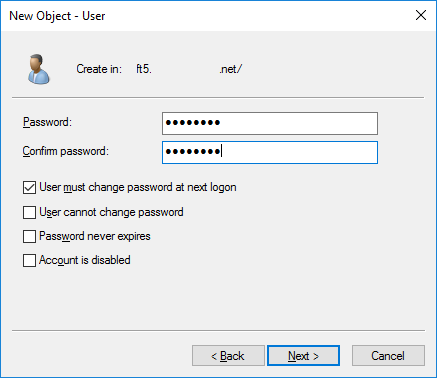
Task: Tick the User cannot change password box
Action: [29, 212]
